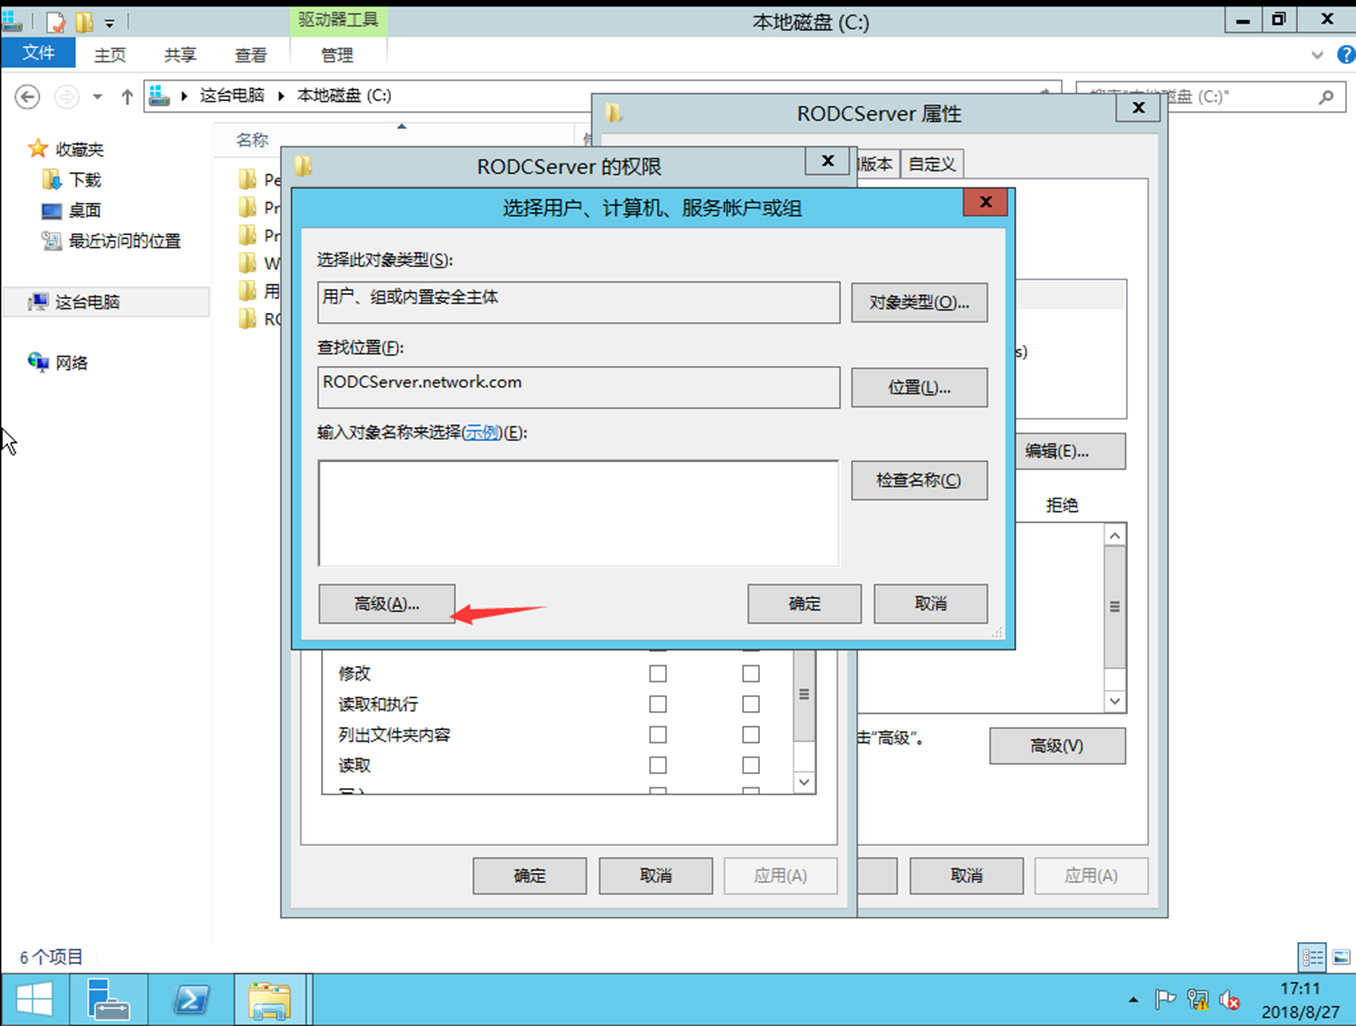Expand the ribbon chevron

point(1317,55)
